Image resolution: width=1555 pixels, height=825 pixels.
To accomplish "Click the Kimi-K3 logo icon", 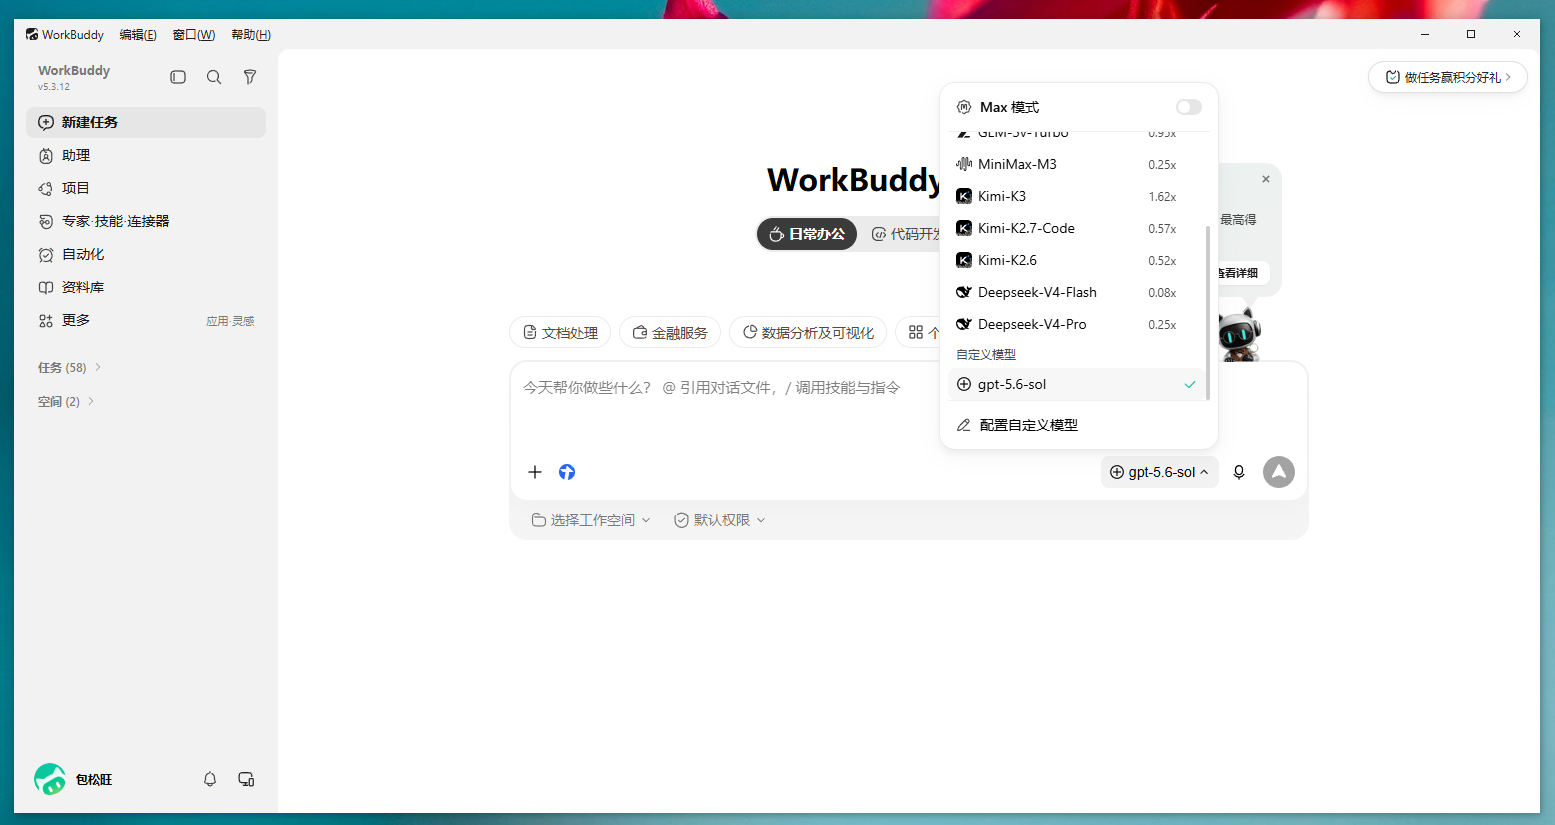I will click(x=964, y=196).
